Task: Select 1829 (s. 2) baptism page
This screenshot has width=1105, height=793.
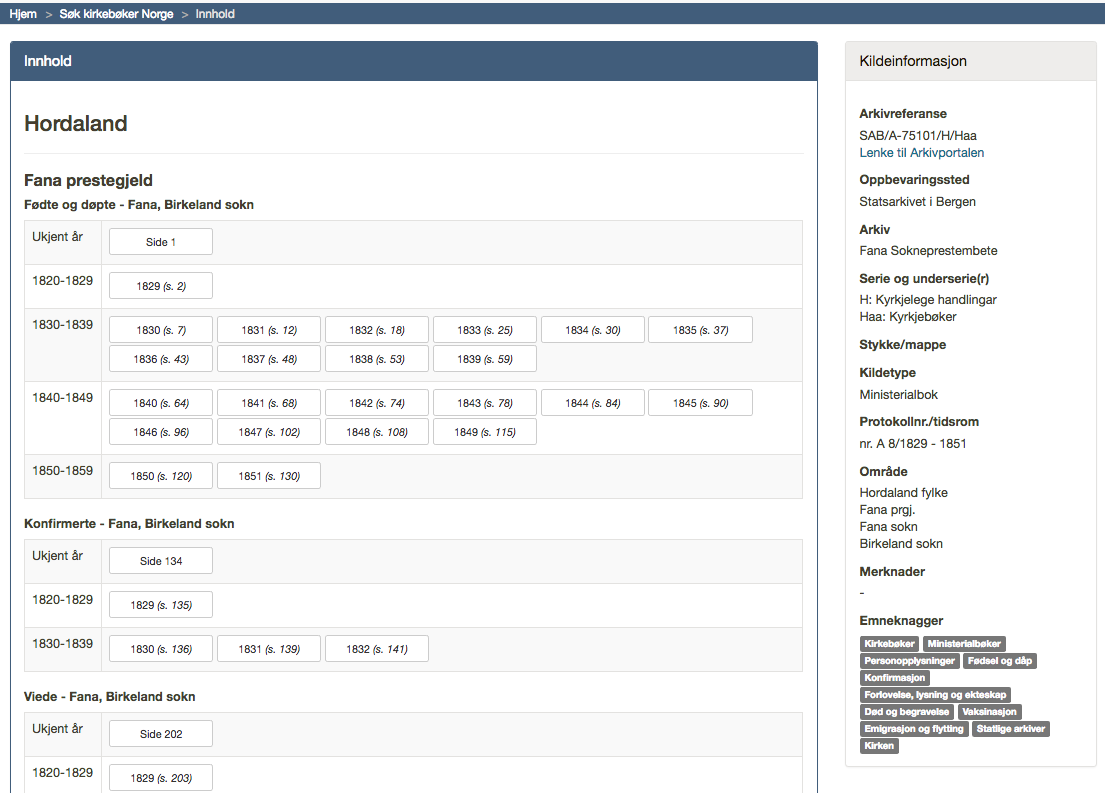Action: pos(160,286)
